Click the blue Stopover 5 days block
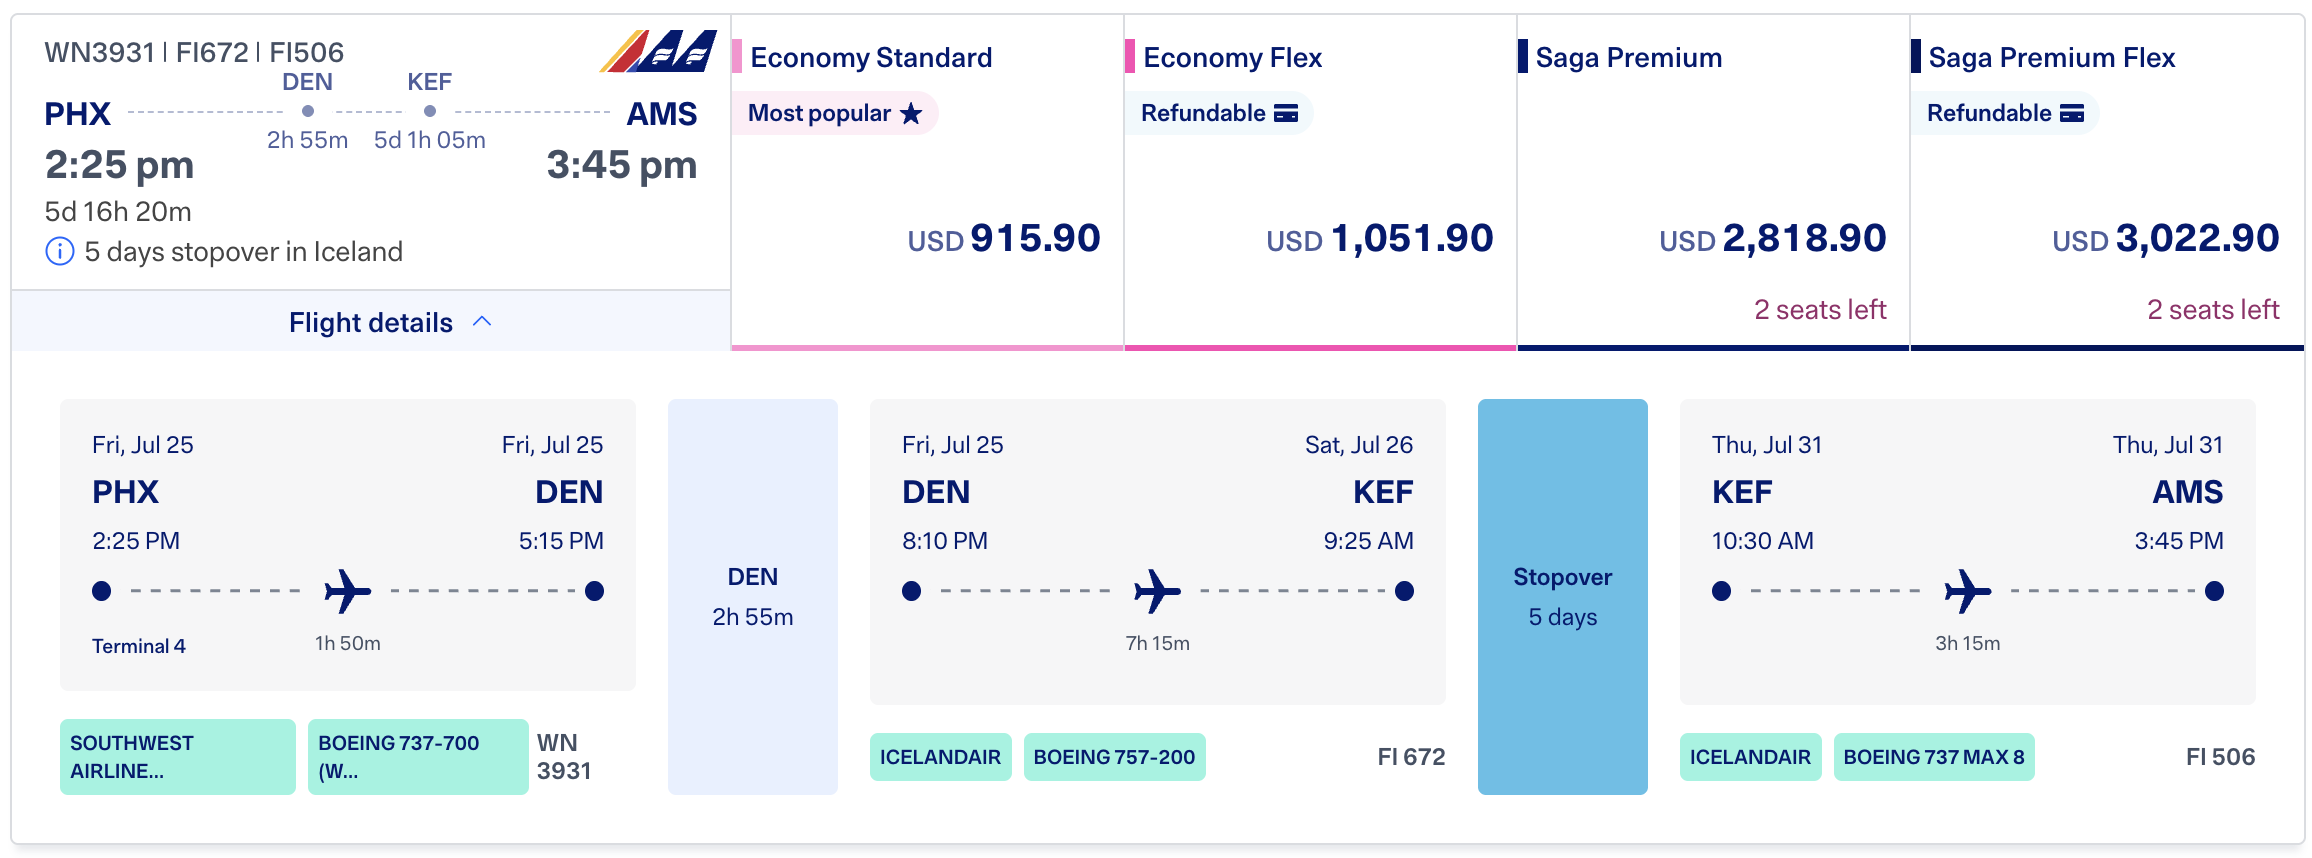The width and height of the screenshot is (2312, 858). (1562, 595)
